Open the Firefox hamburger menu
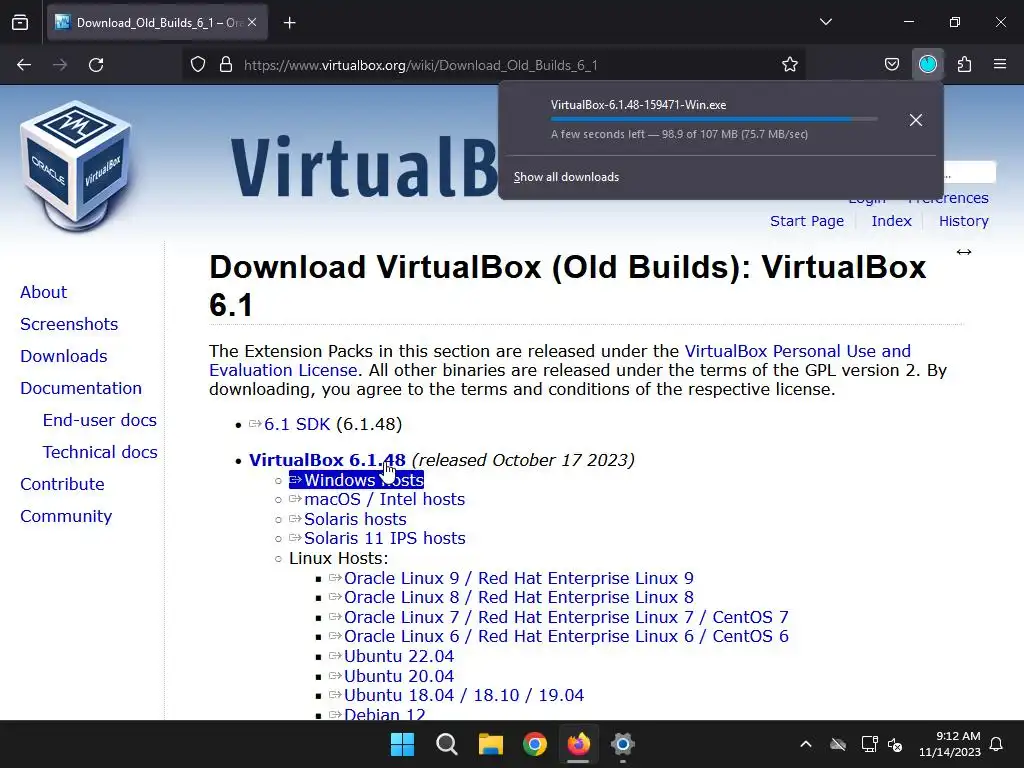This screenshot has width=1024, height=768. pos(1000,64)
